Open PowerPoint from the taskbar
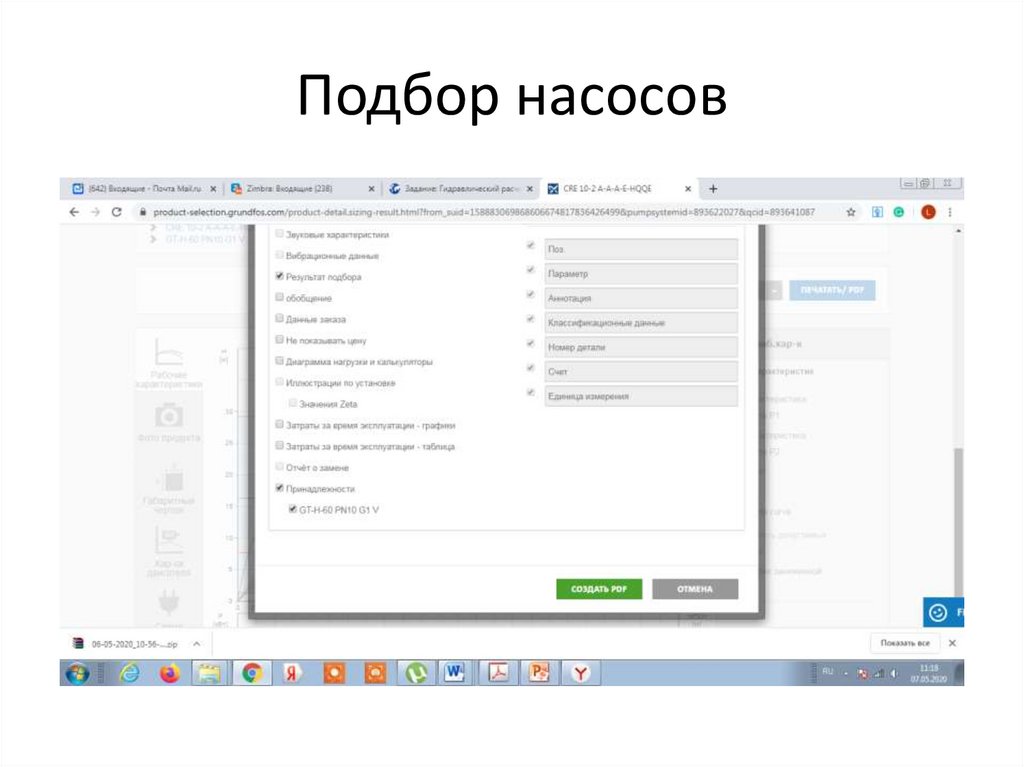This screenshot has width=1024, height=767. pyautogui.click(x=538, y=673)
